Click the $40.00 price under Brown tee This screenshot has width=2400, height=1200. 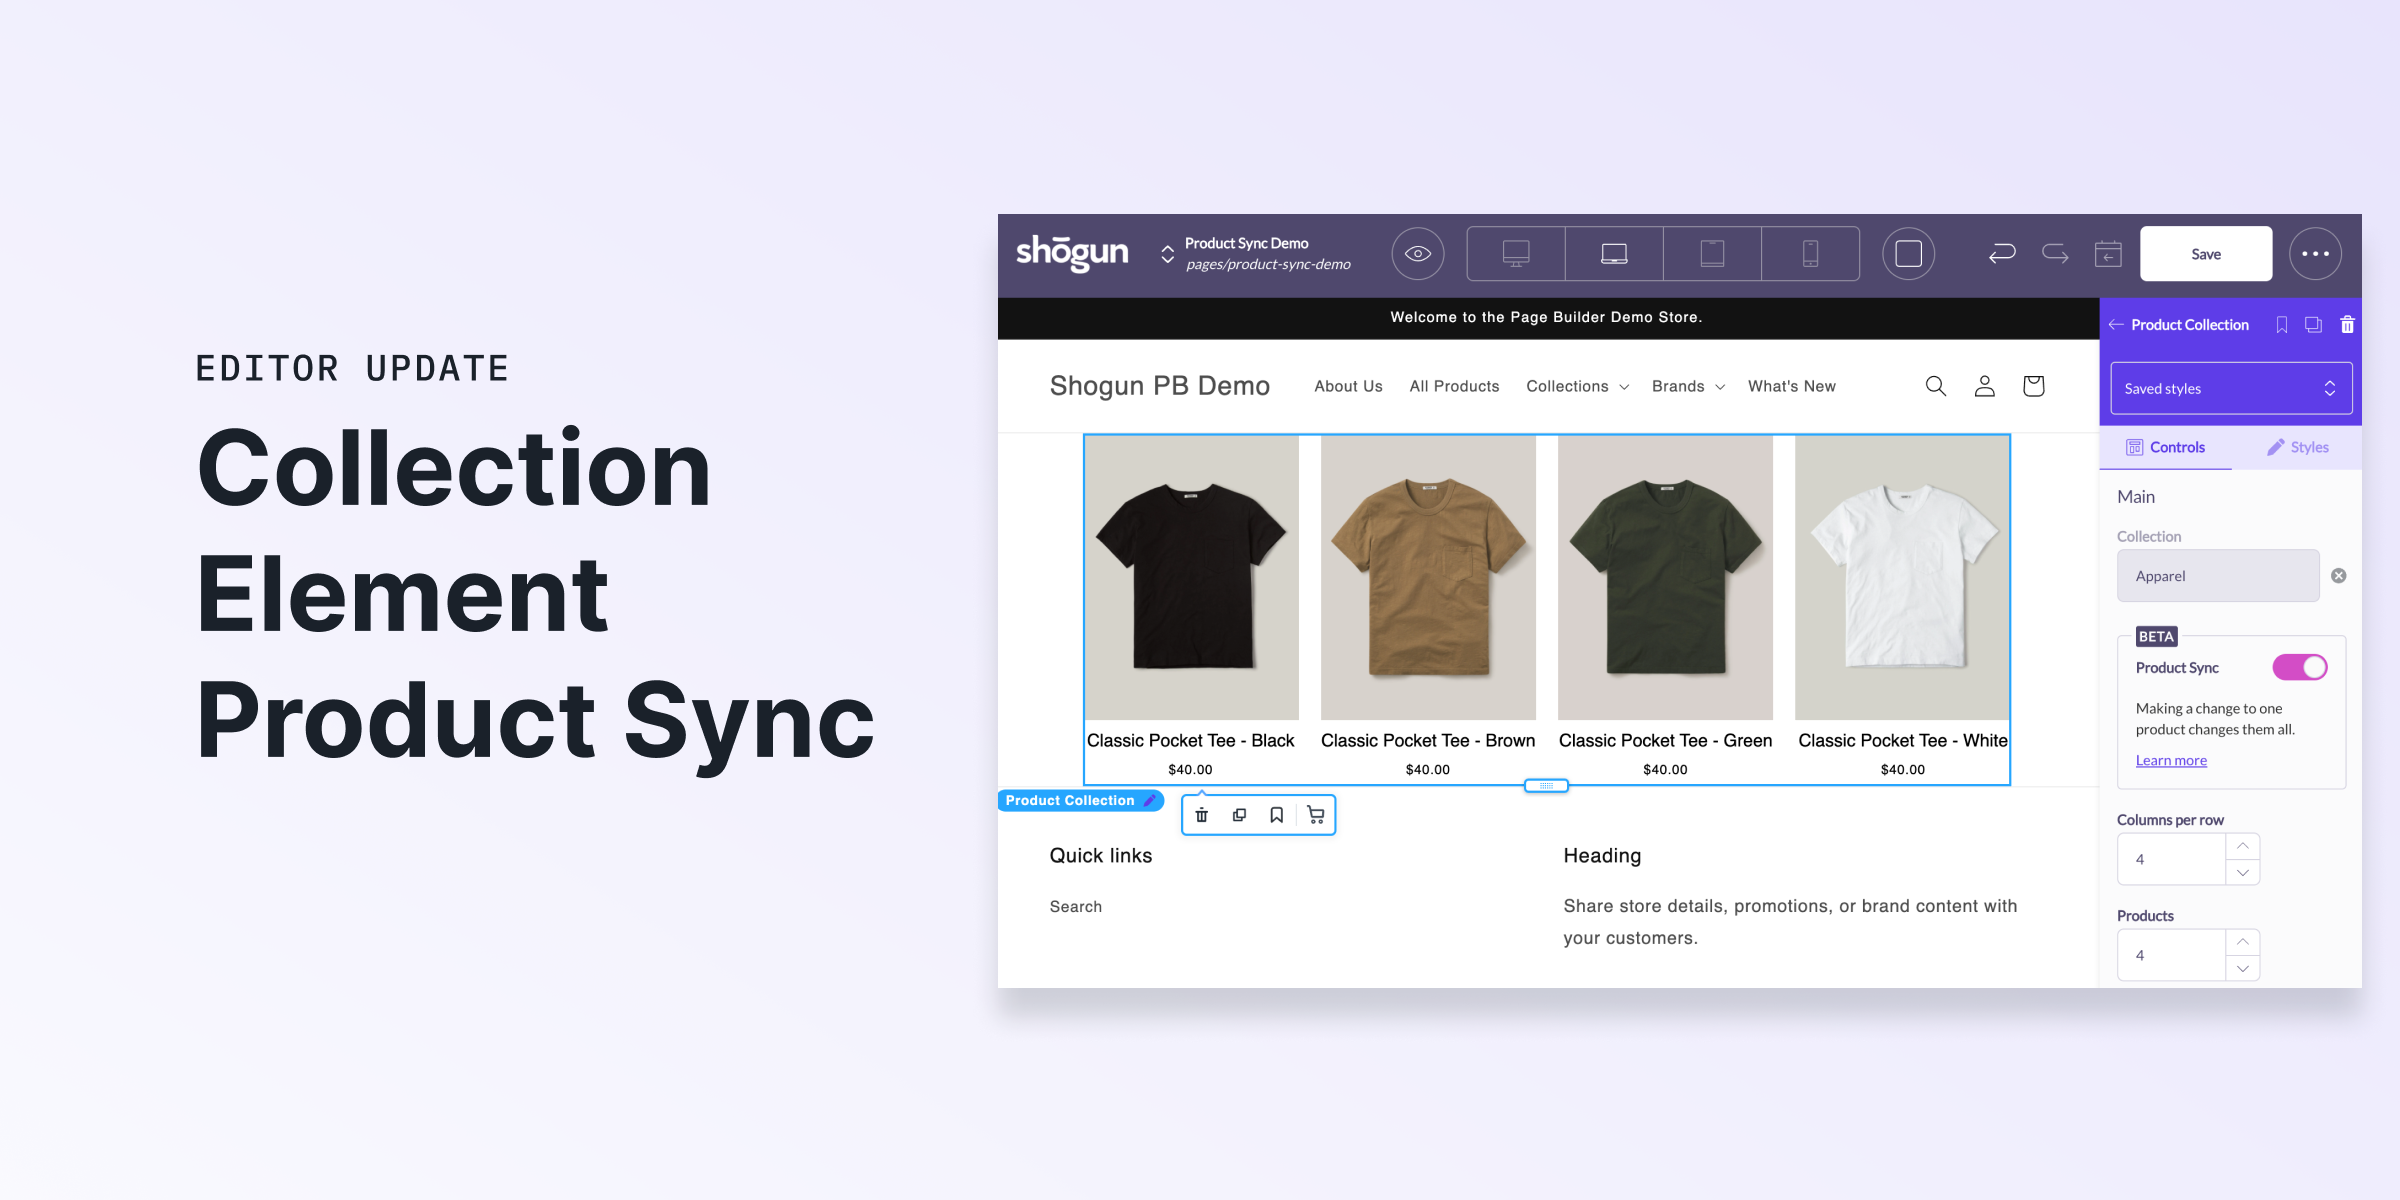click(x=1428, y=770)
